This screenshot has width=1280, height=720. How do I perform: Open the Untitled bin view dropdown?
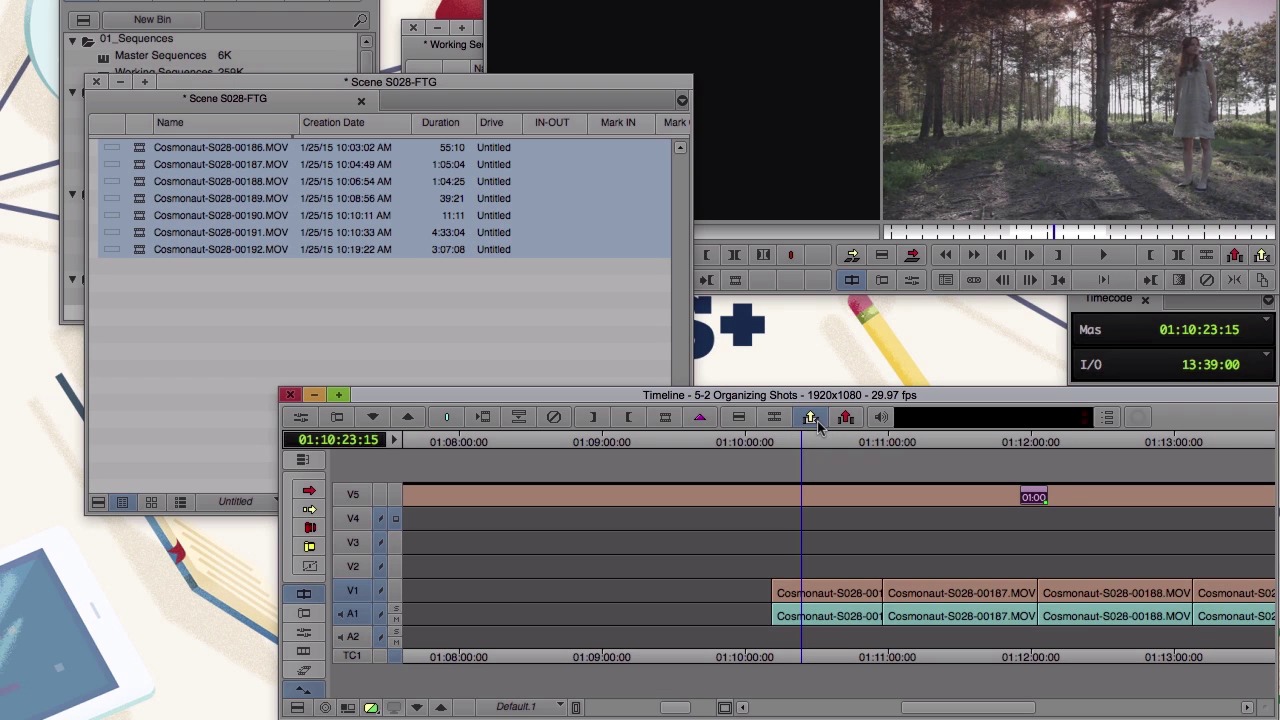pos(236,502)
